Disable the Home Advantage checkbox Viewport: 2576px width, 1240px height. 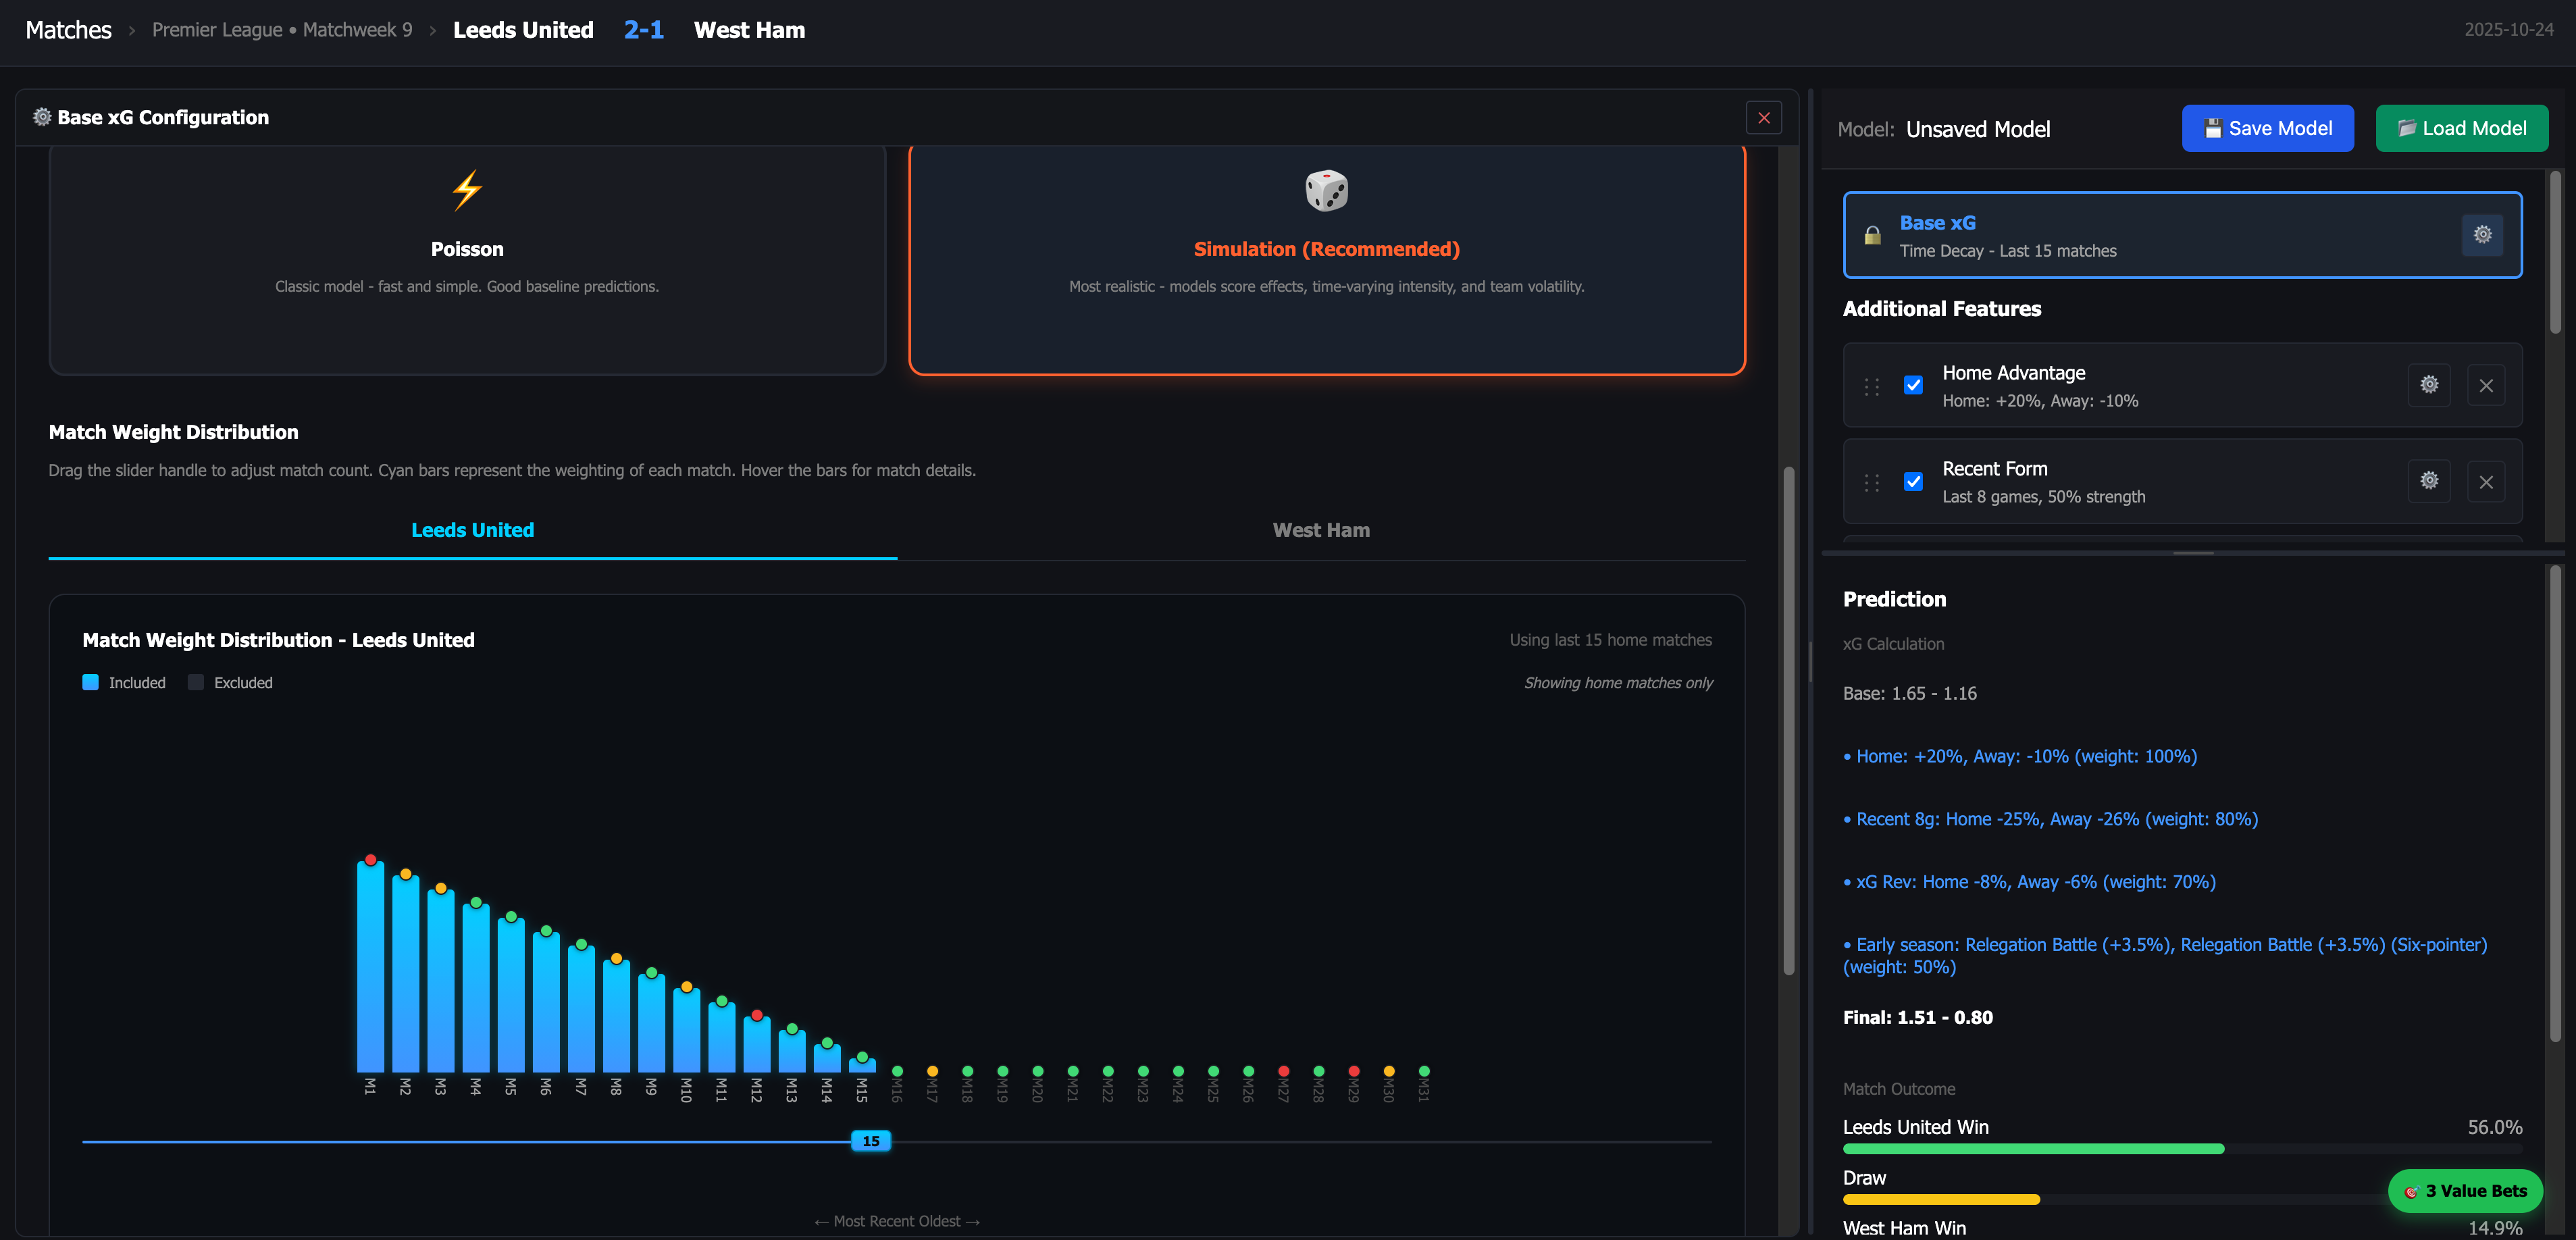(x=1913, y=384)
